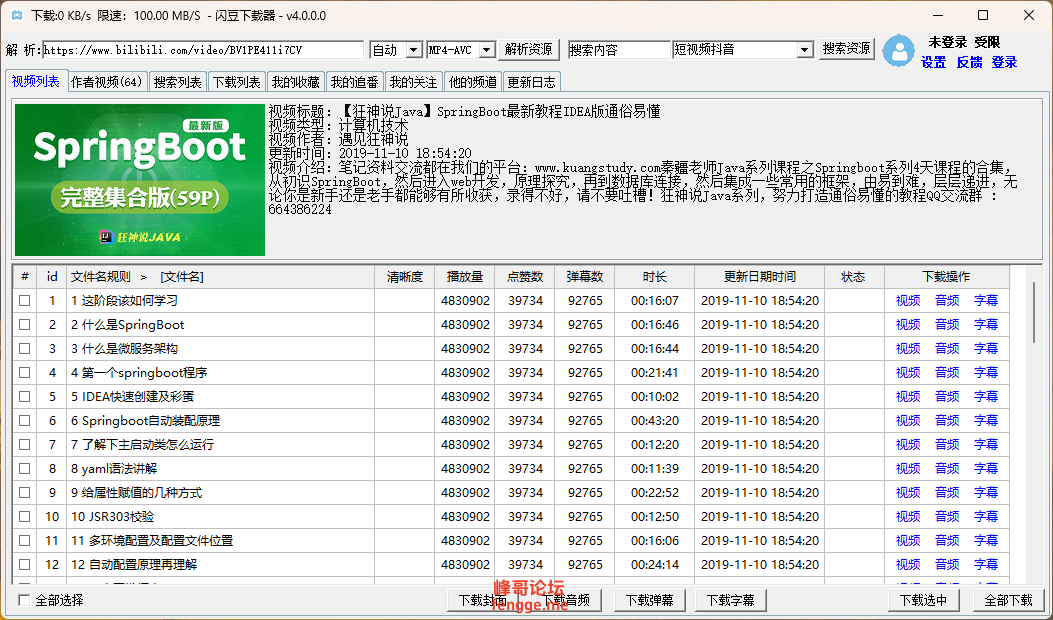Tick checkbox for row 10 JSR303校验
1053x620 pixels.
click(25, 517)
